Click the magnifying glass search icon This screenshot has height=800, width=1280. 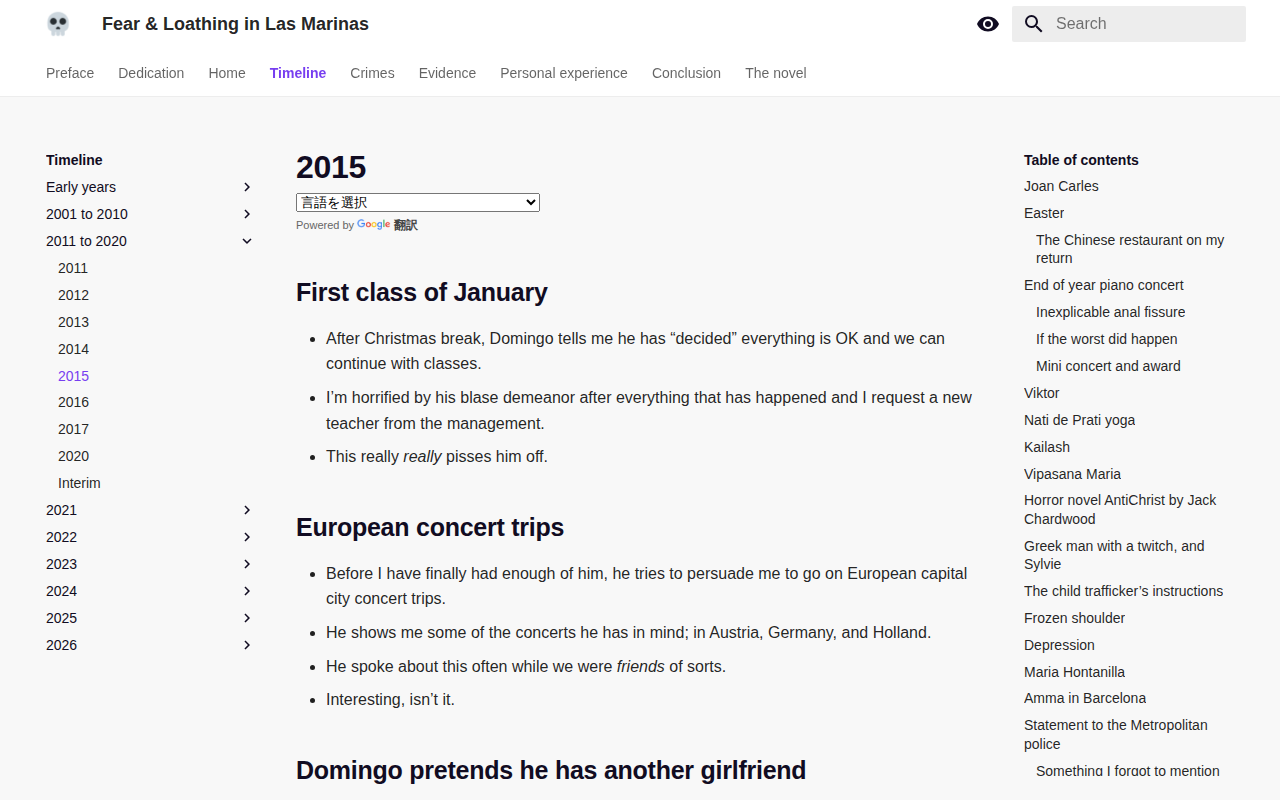coord(1034,24)
